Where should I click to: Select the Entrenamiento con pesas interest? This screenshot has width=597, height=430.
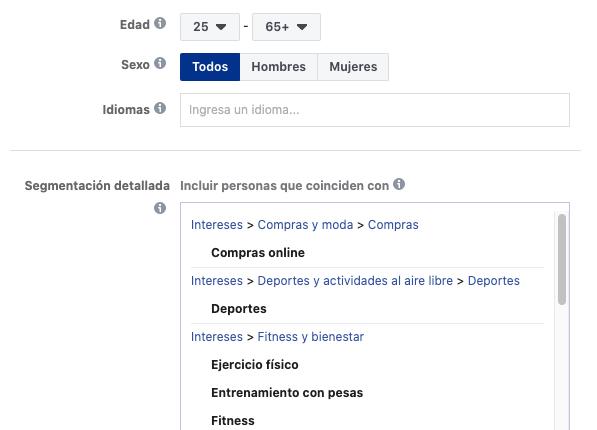(x=287, y=393)
